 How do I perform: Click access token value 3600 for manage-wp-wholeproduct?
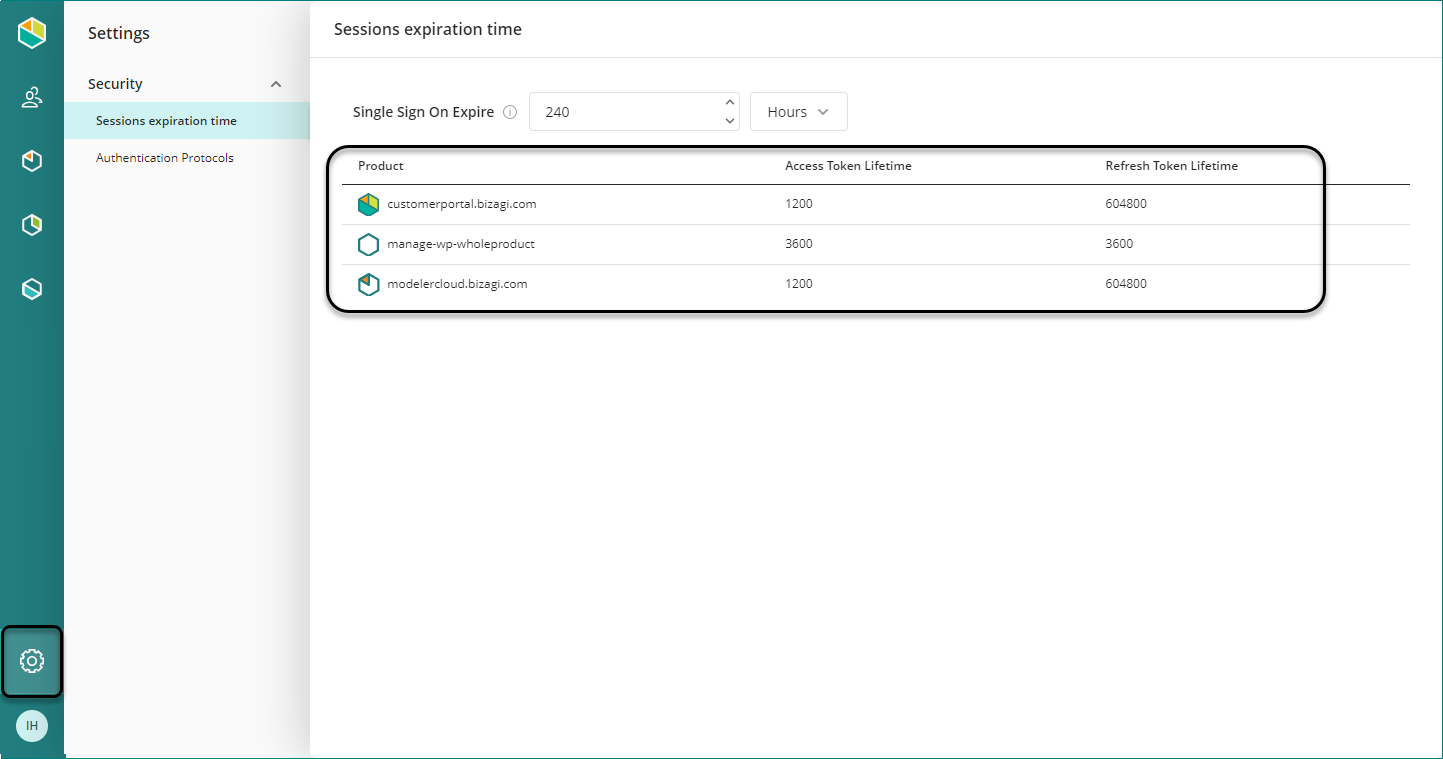[x=799, y=244]
